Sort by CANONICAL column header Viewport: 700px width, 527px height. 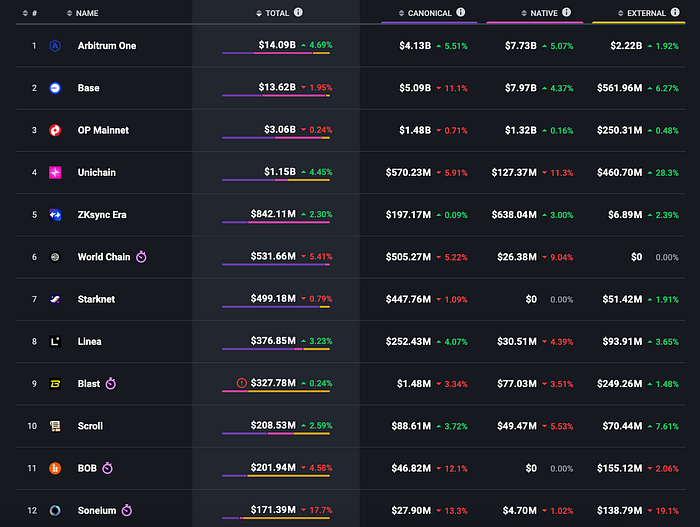[x=425, y=13]
